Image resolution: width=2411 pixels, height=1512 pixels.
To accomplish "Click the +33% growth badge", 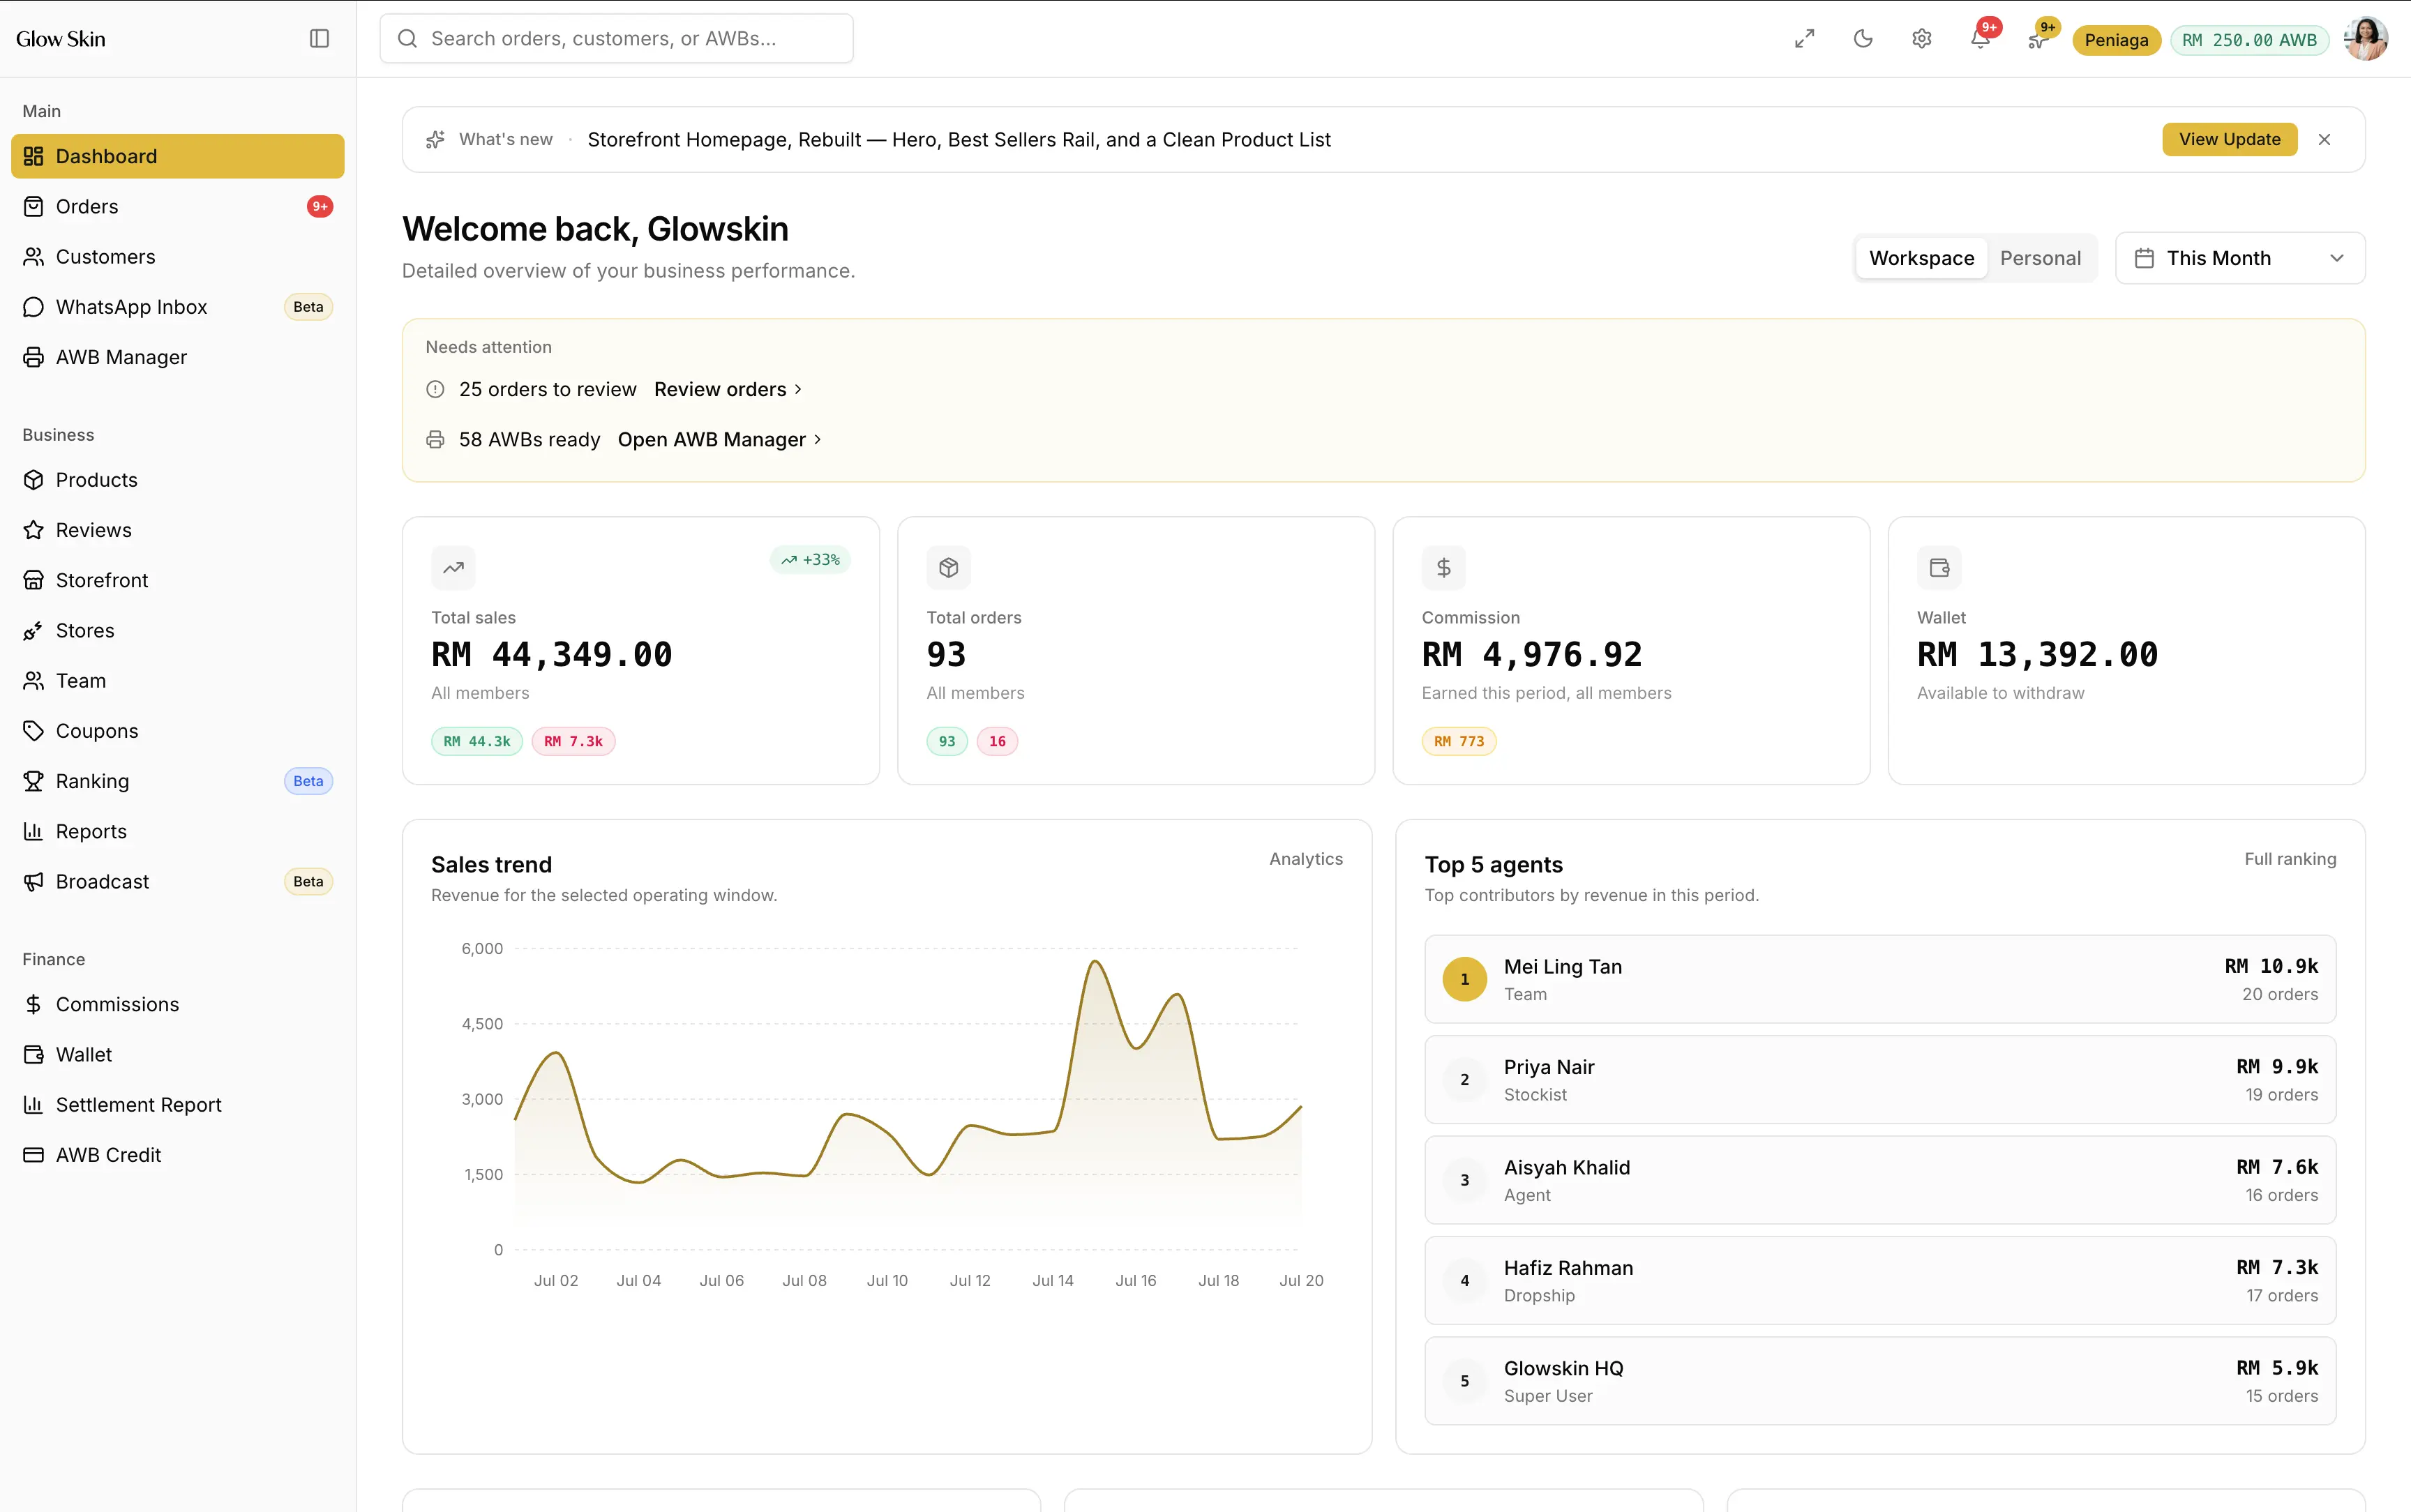I will click(810, 560).
